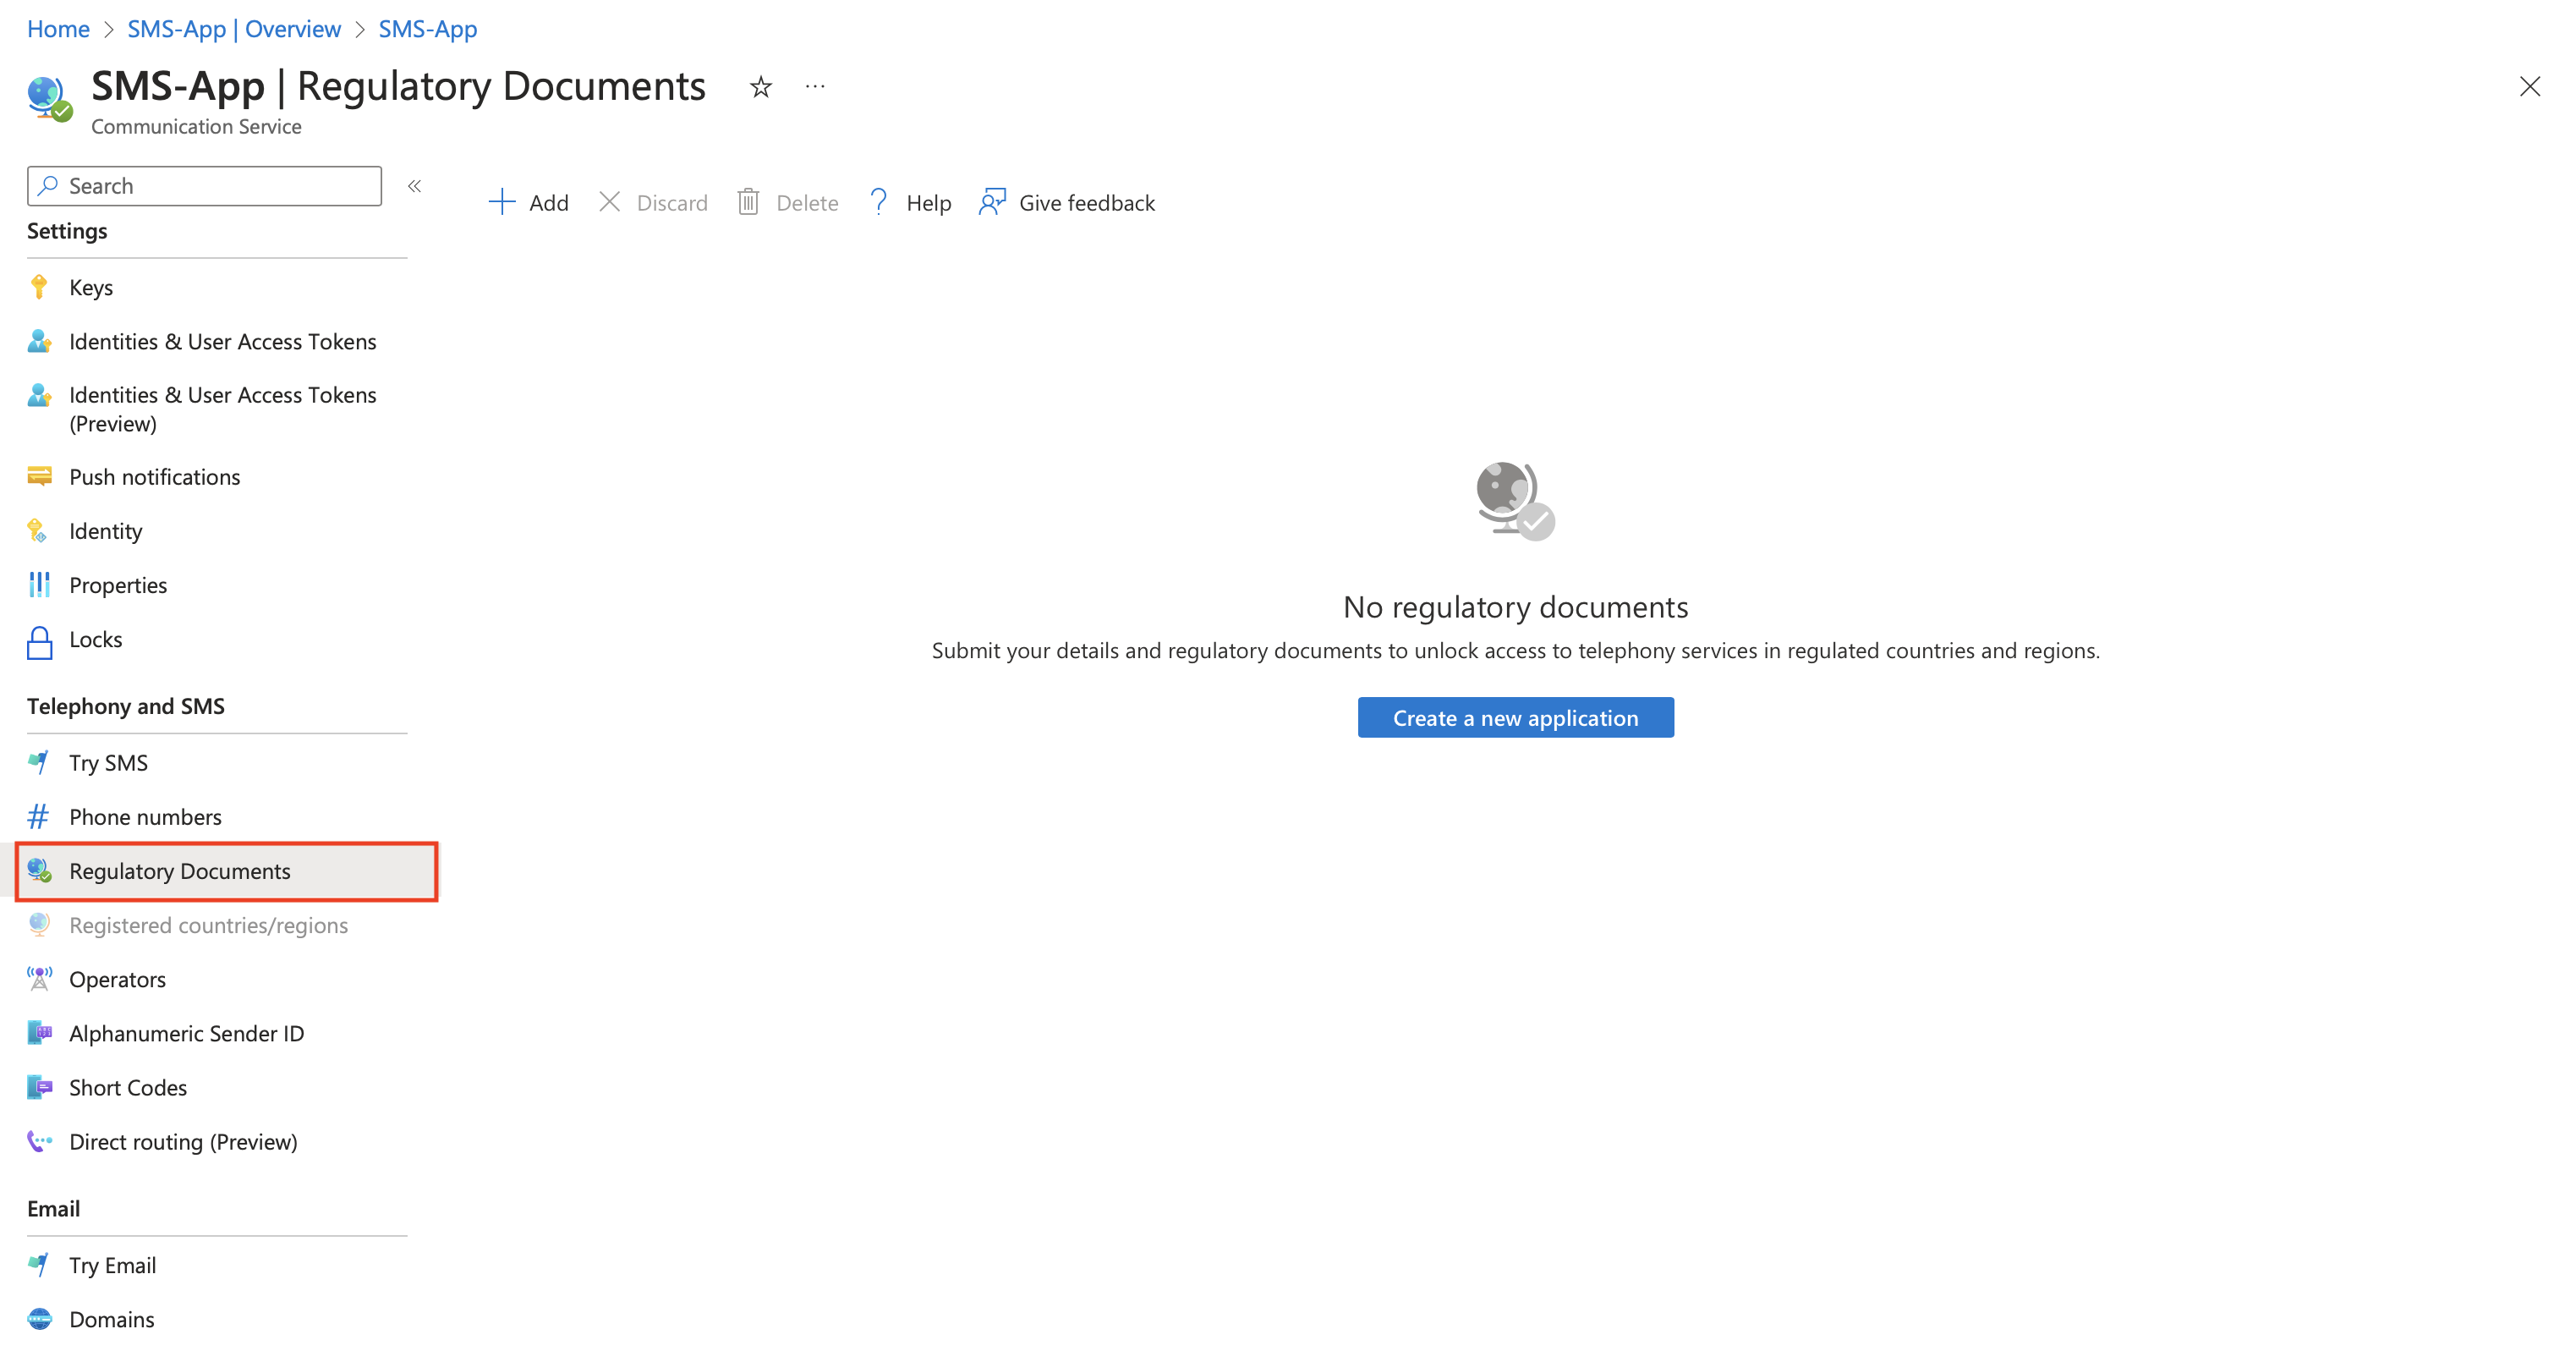Click Create a new application button
Image resolution: width=2576 pixels, height=1362 pixels.
(x=1515, y=716)
